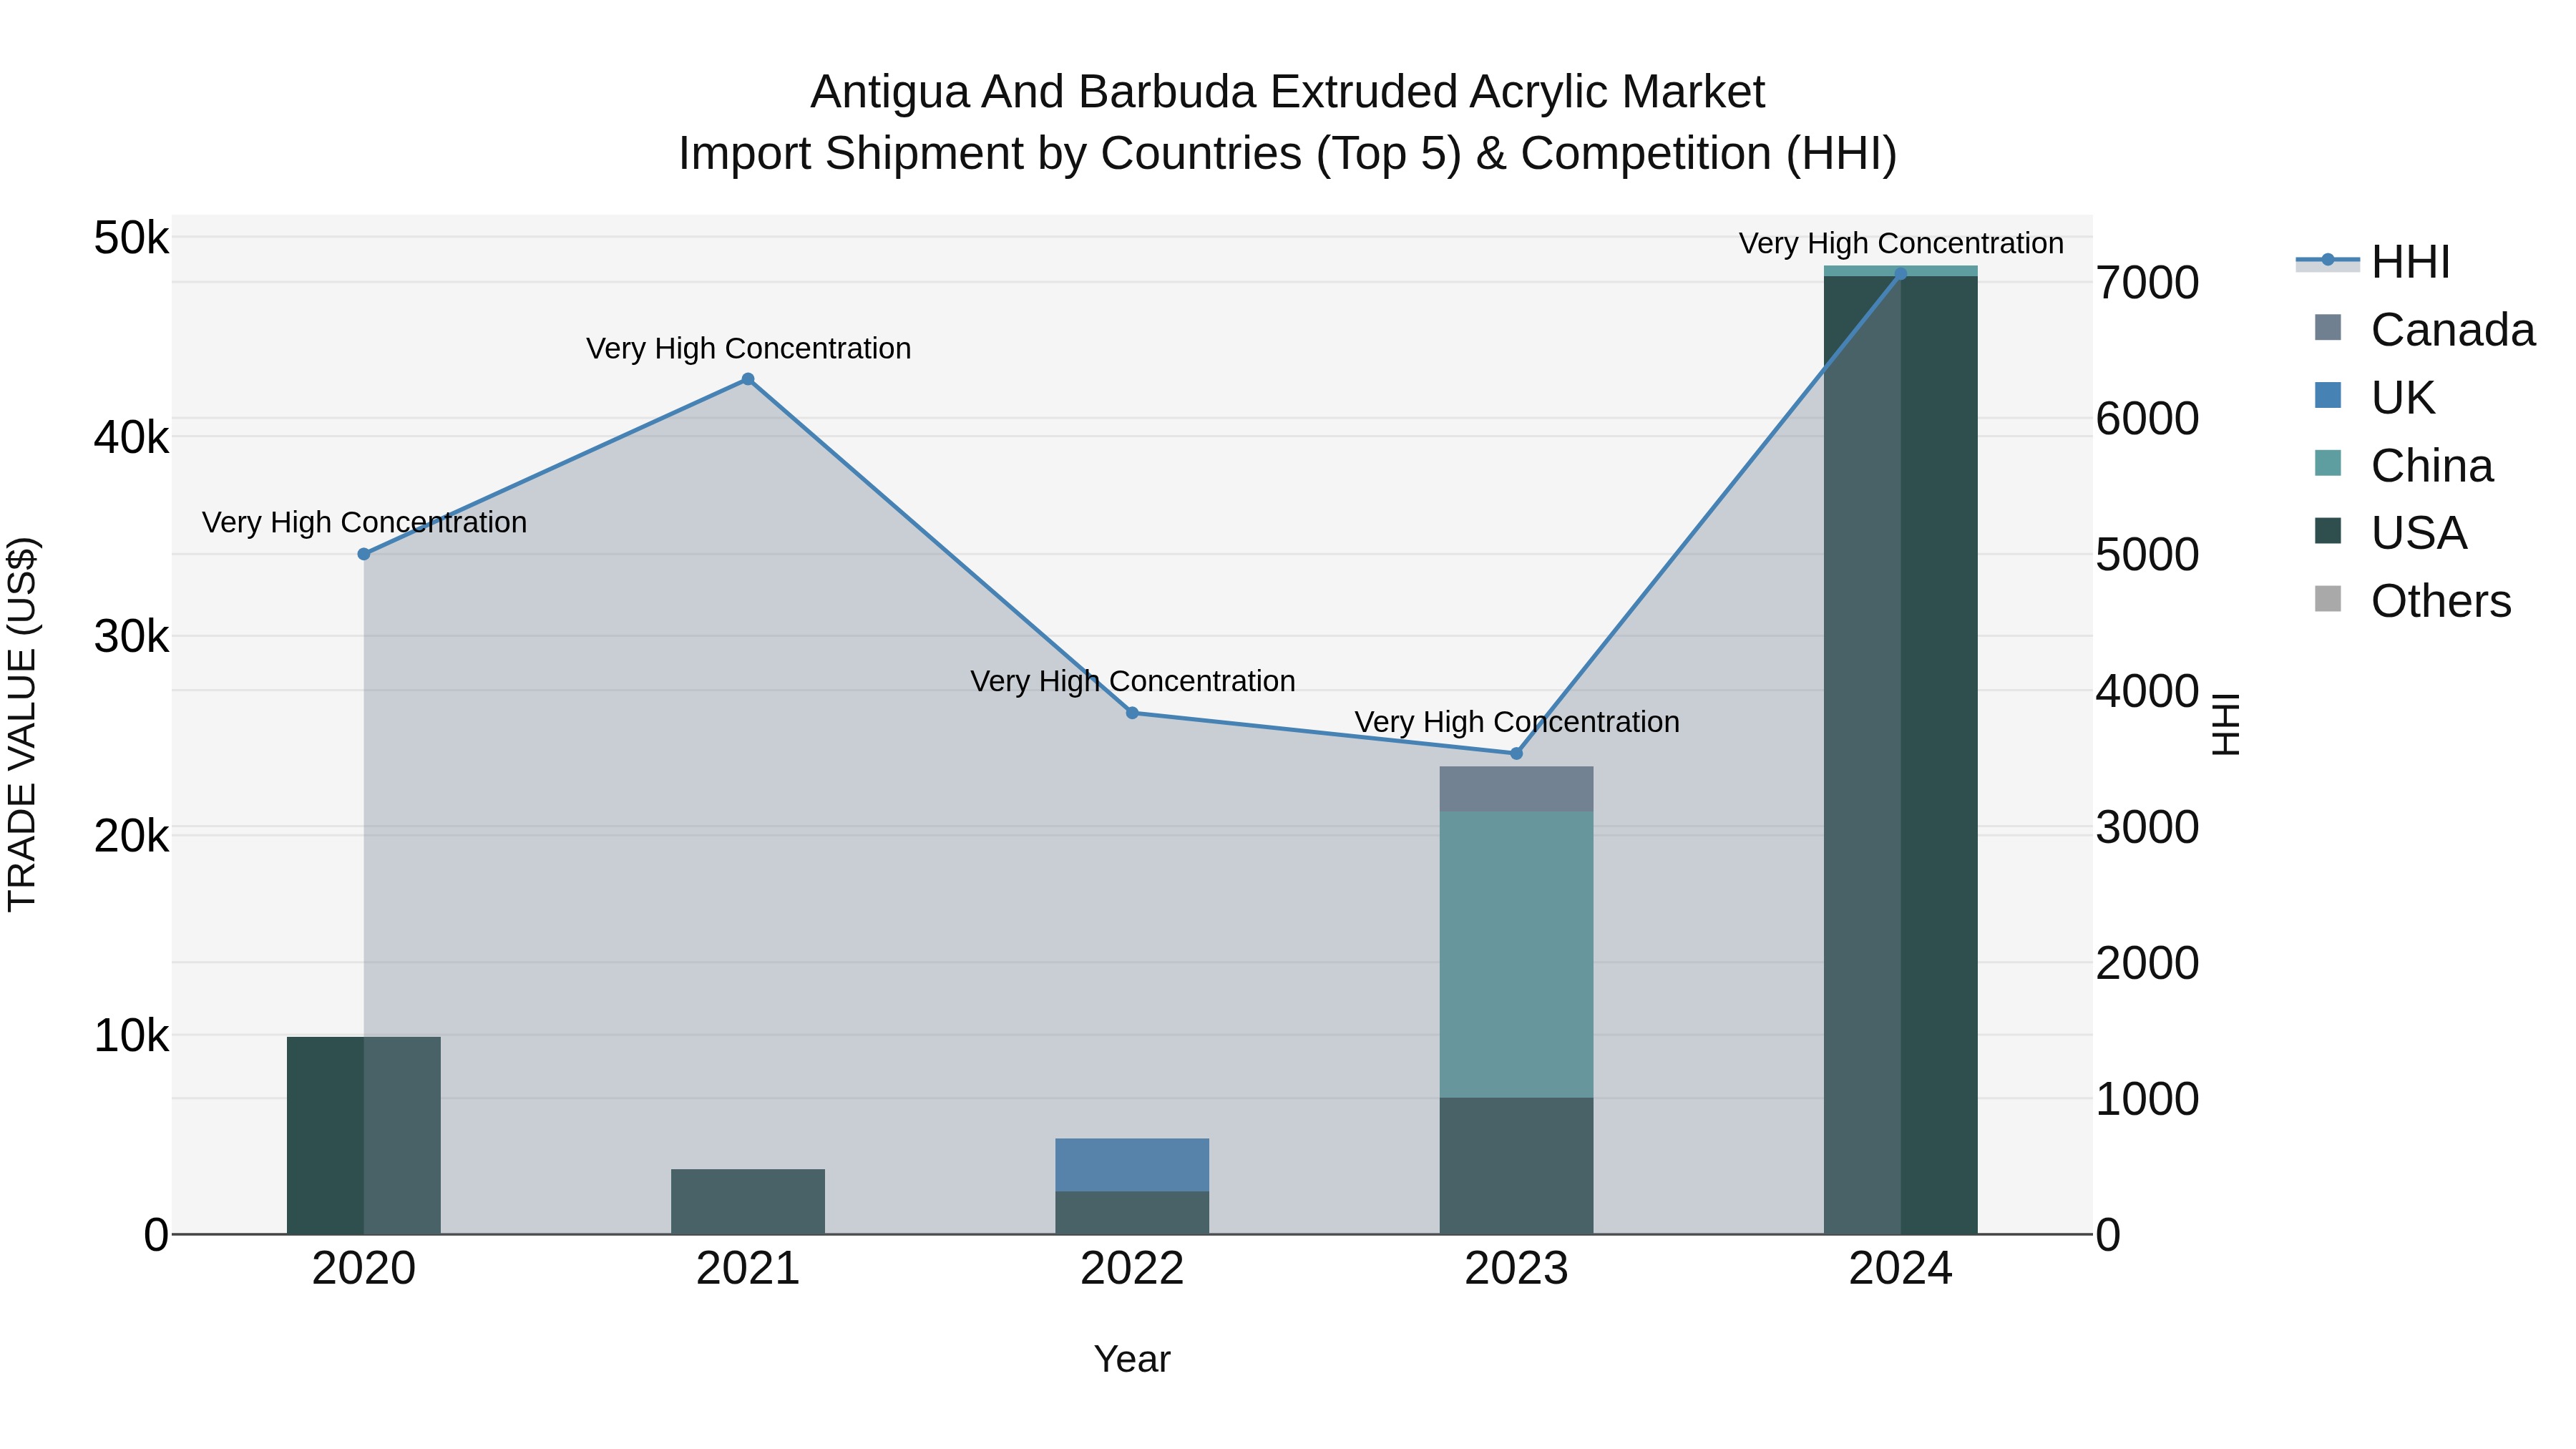Click the 2022 USA bar segment
The image size is (2576, 1449).
coord(1132,1213)
